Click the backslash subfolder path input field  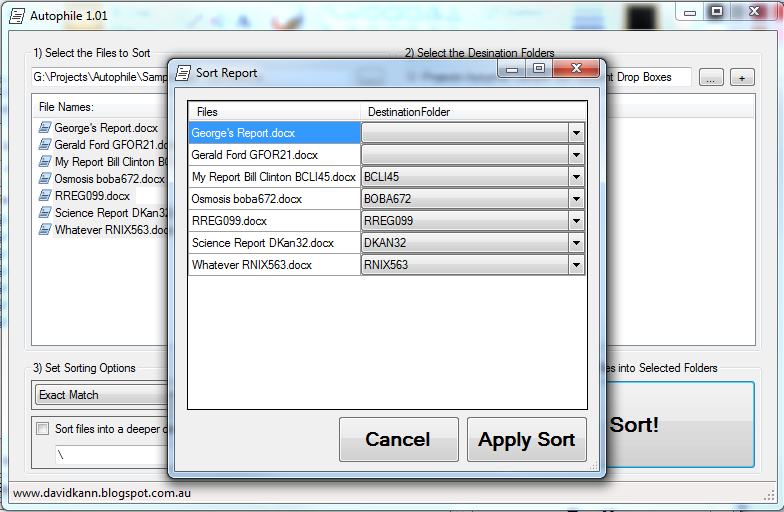click(x=112, y=454)
